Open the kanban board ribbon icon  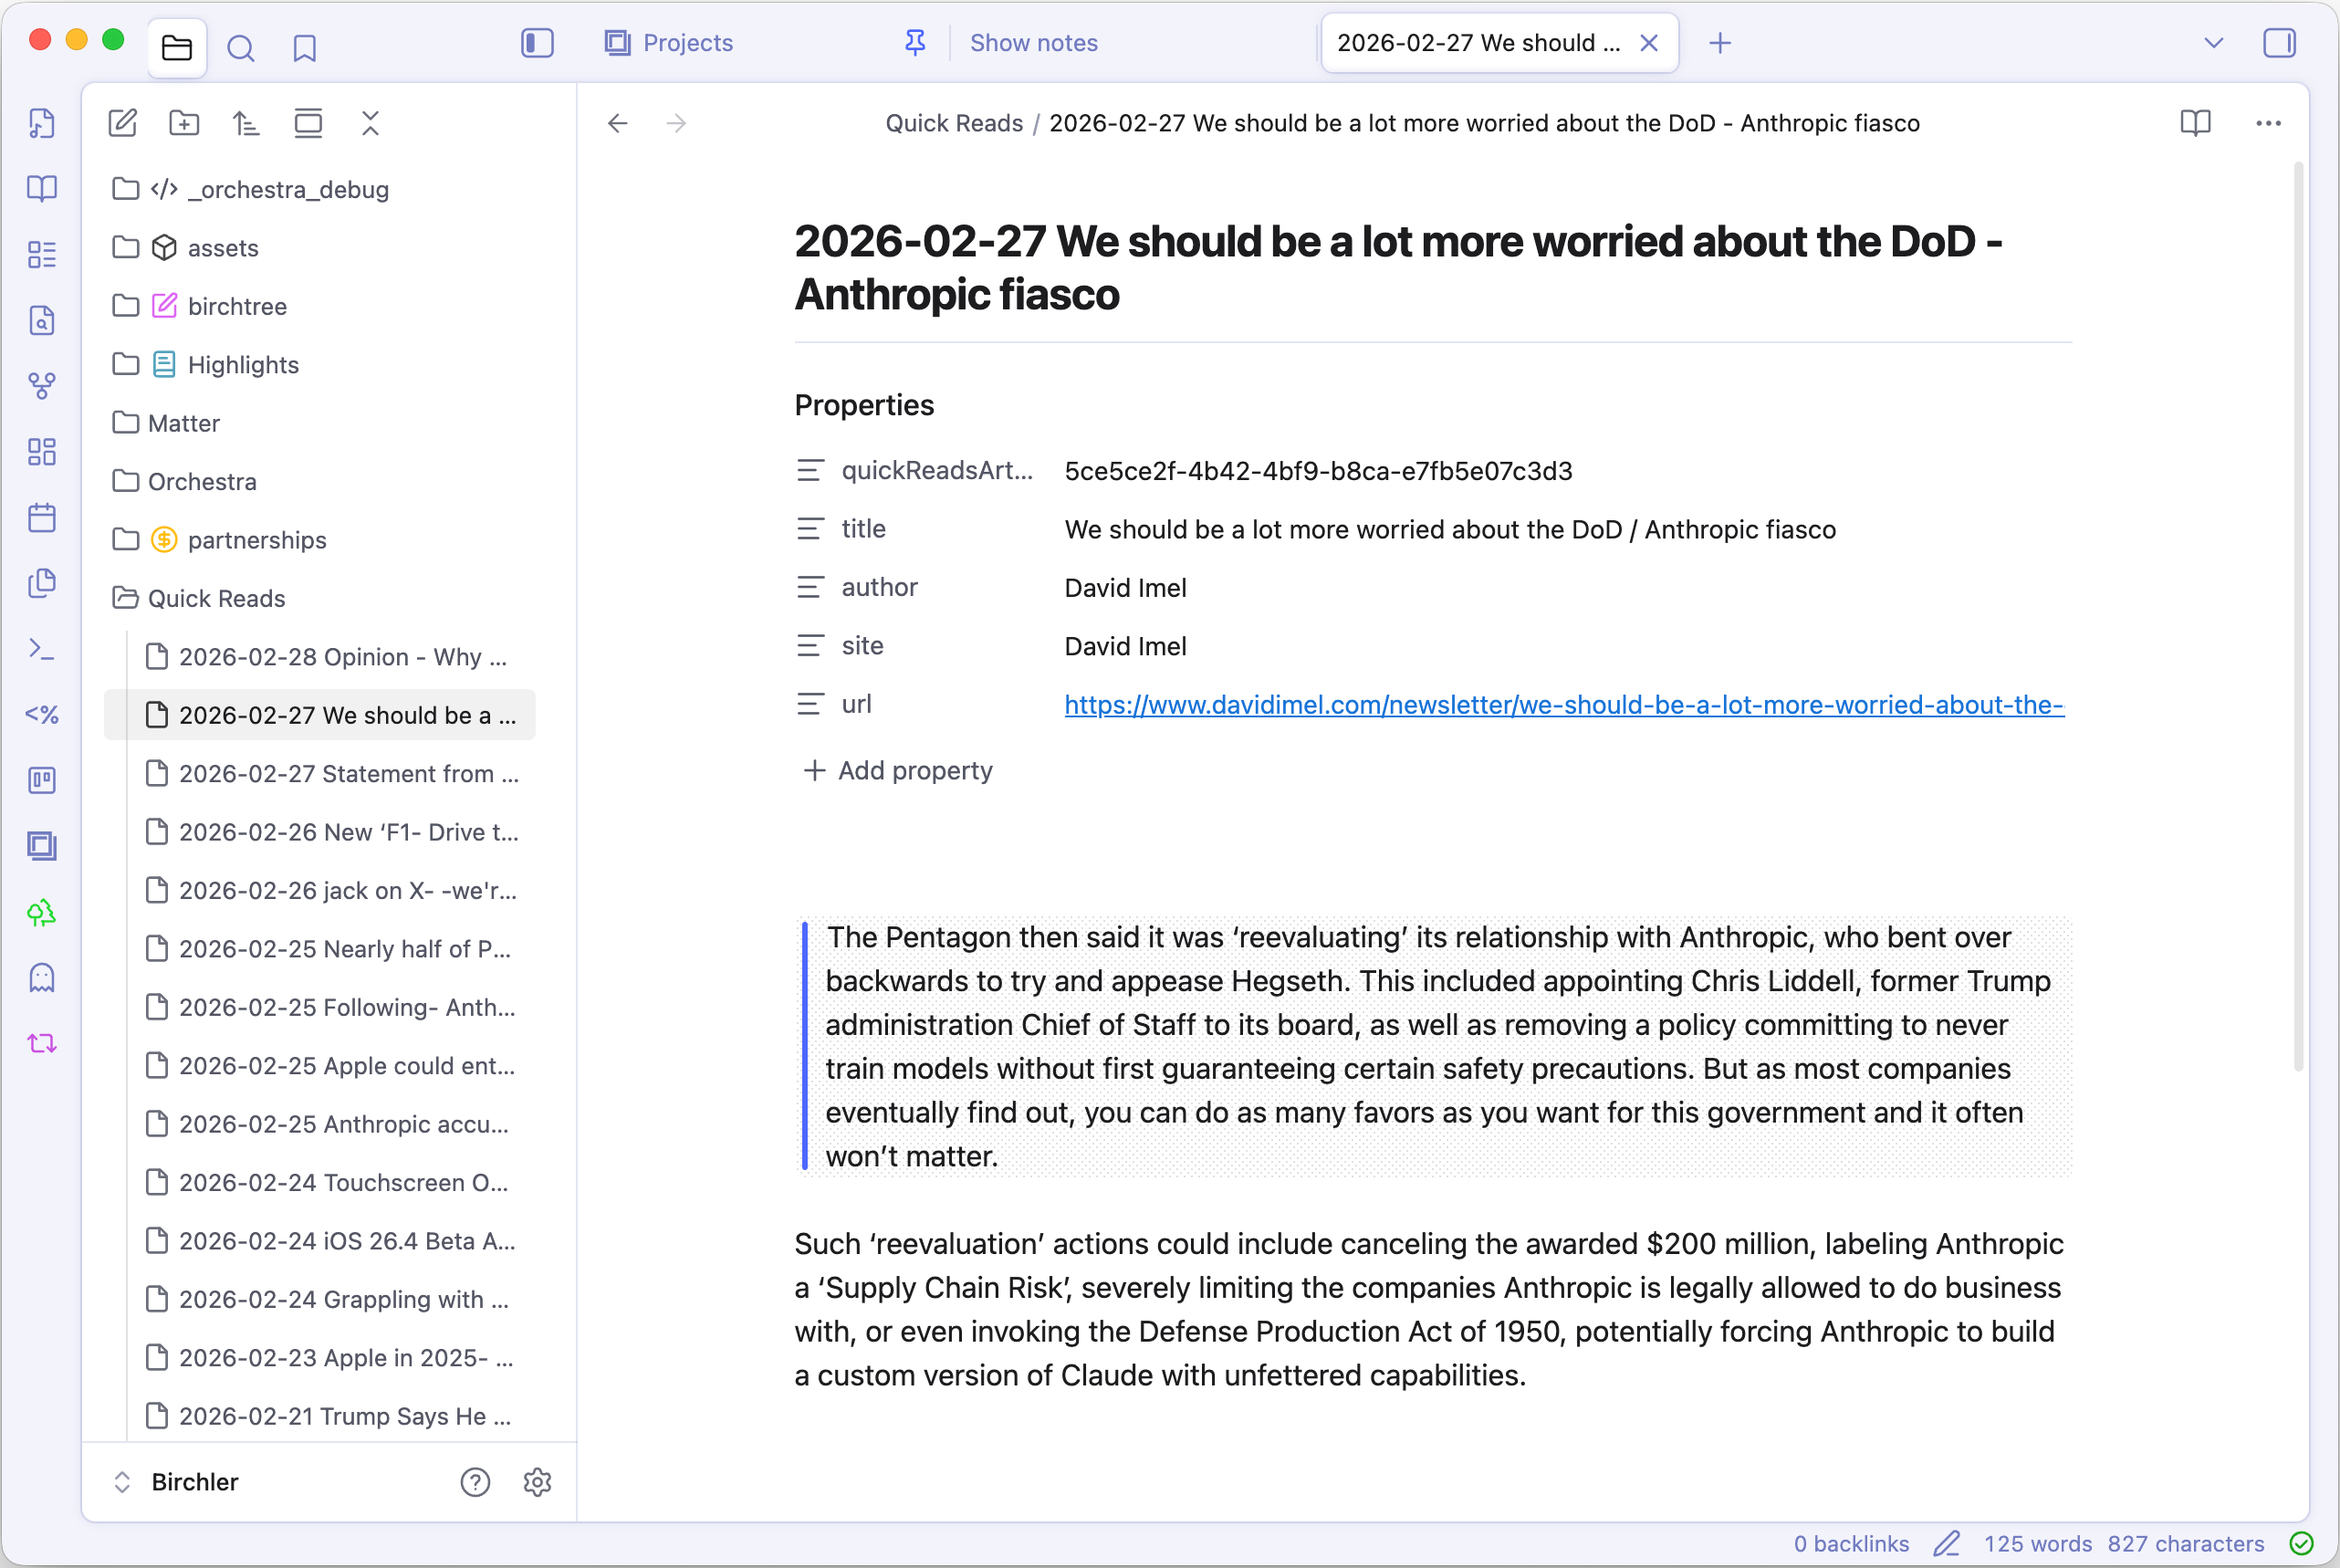click(42, 780)
